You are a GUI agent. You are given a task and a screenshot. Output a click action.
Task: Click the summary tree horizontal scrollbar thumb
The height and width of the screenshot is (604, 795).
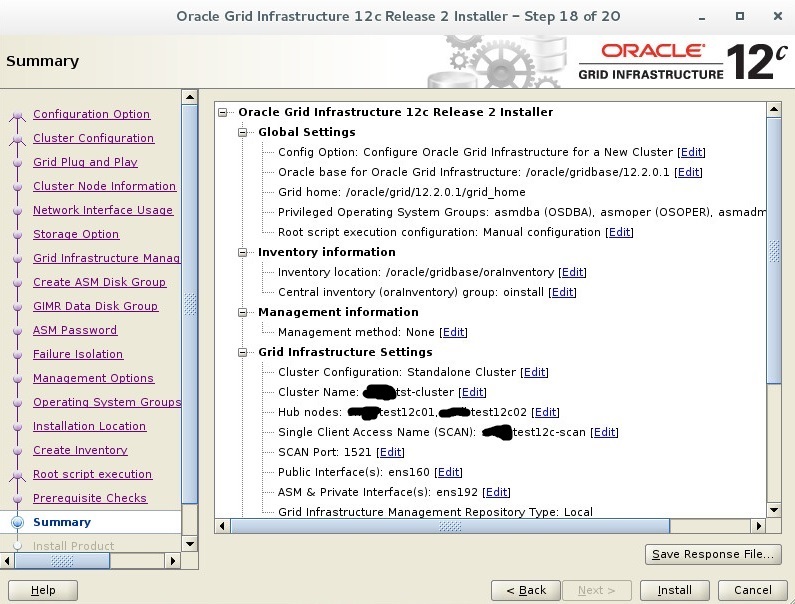450,526
